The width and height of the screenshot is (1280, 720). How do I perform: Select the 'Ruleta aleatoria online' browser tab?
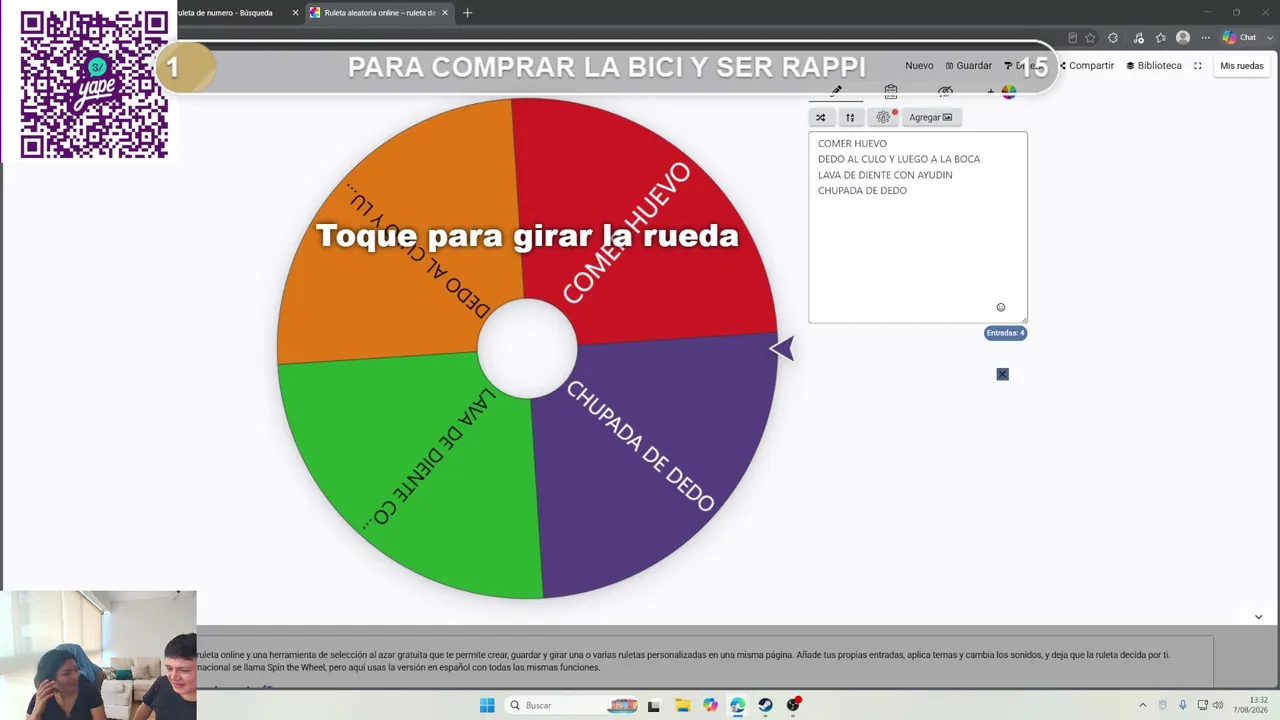(378, 13)
